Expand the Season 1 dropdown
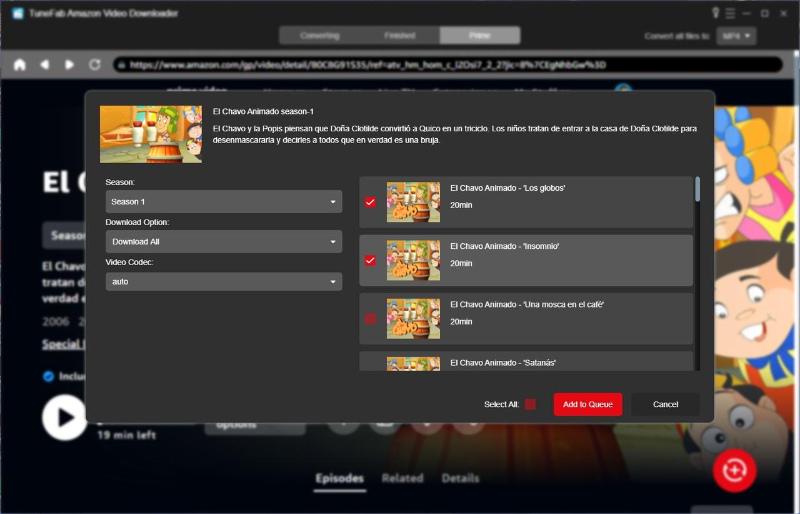This screenshot has width=800, height=514. click(x=224, y=202)
